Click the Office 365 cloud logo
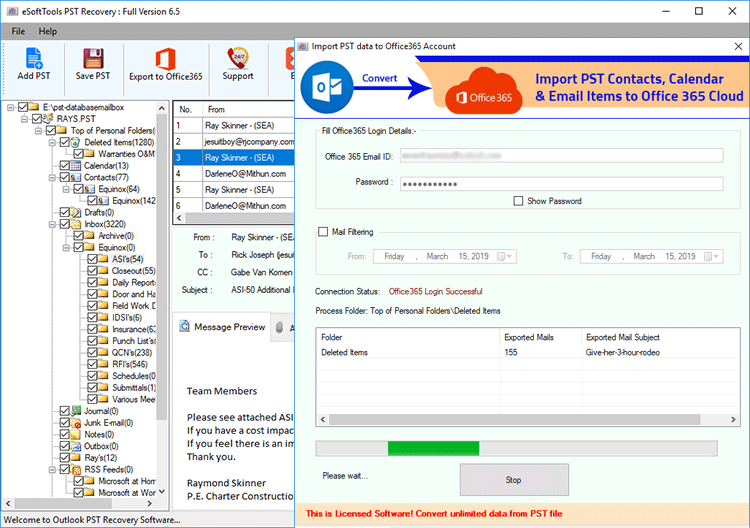This screenshot has height=528, width=750. 484,91
